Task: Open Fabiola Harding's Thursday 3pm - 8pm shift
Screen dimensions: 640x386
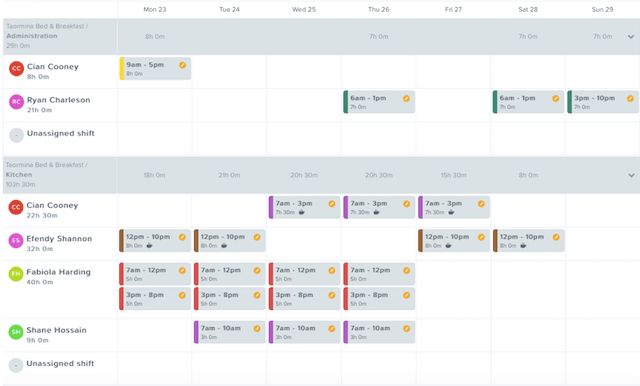Action: [x=379, y=299]
